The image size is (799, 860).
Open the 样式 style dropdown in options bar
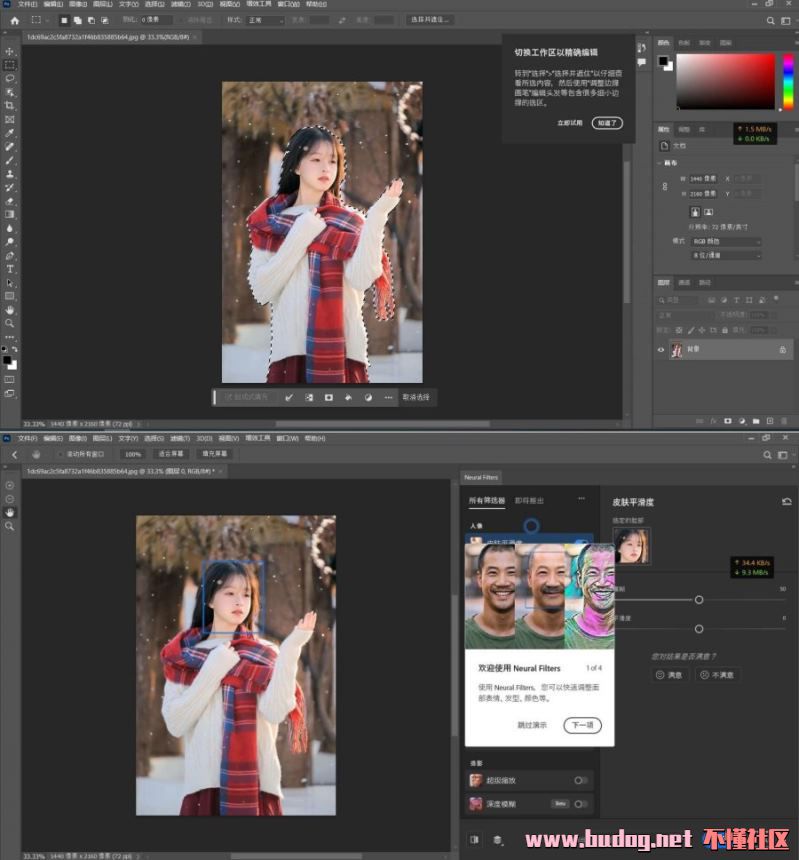click(265, 20)
